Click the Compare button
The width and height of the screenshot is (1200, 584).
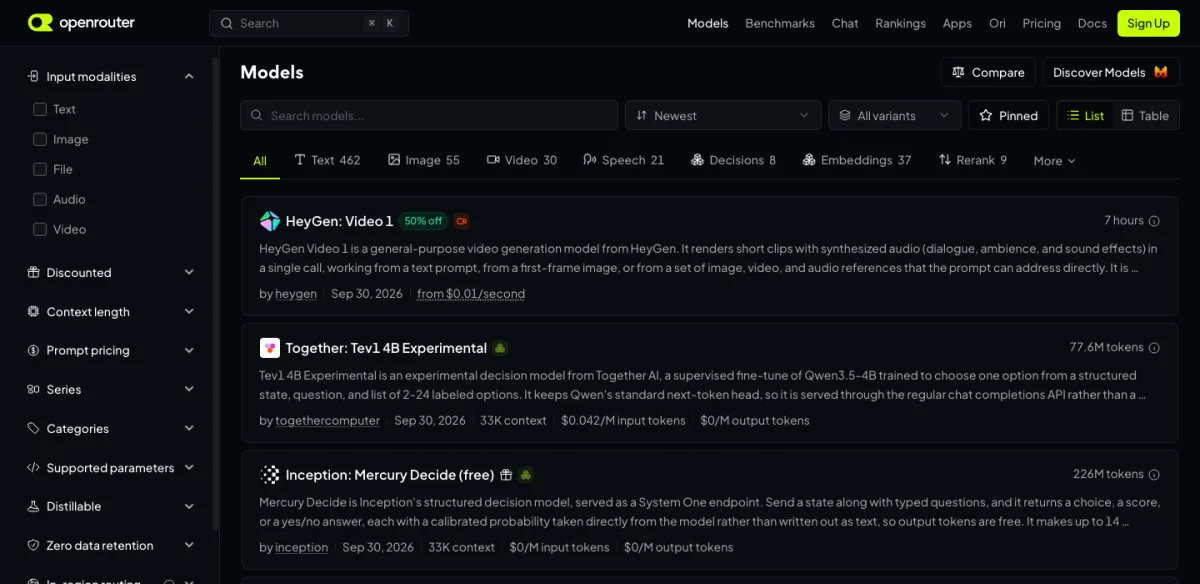(x=988, y=72)
